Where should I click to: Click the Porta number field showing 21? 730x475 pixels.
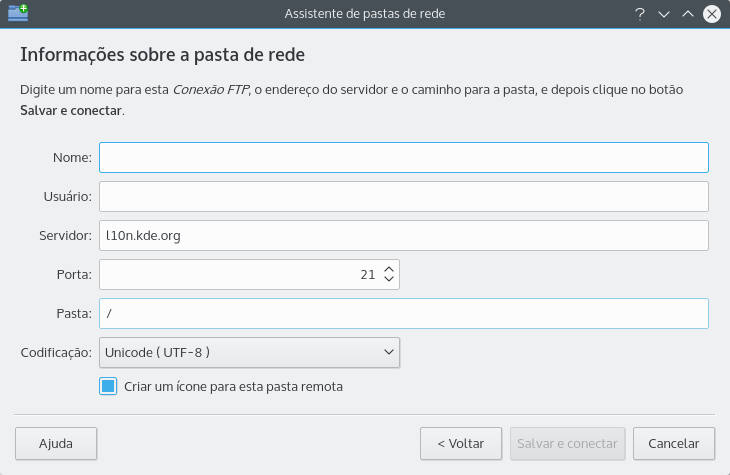[238, 274]
